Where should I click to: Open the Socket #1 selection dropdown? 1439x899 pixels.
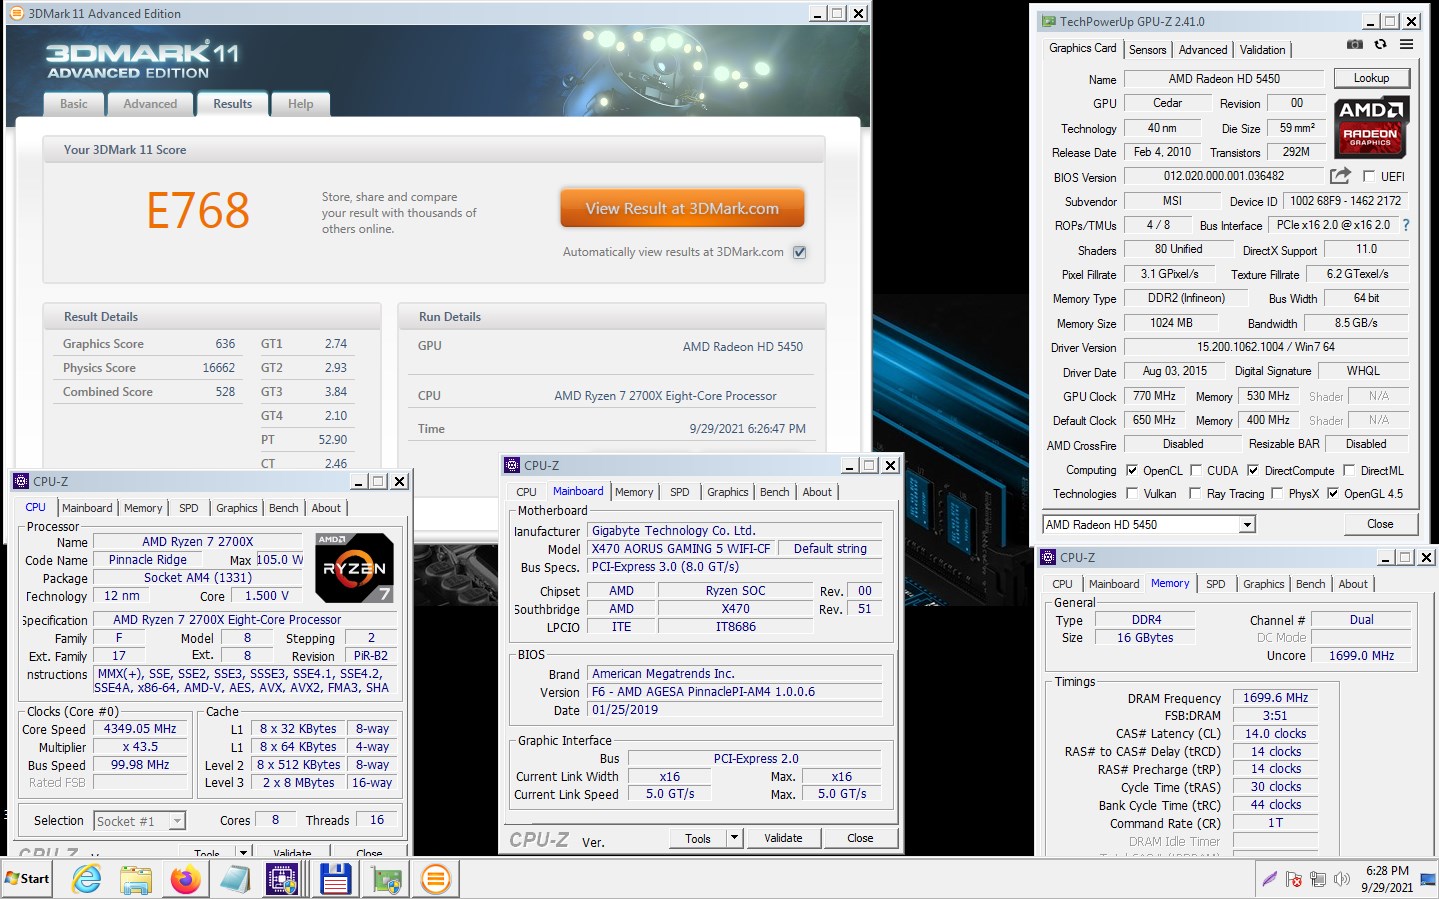[177, 821]
